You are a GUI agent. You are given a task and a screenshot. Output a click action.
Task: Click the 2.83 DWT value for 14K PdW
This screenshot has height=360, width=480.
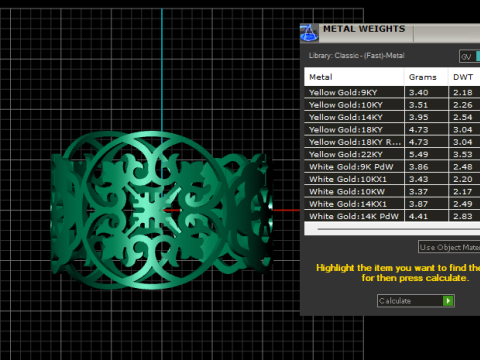pos(463,216)
